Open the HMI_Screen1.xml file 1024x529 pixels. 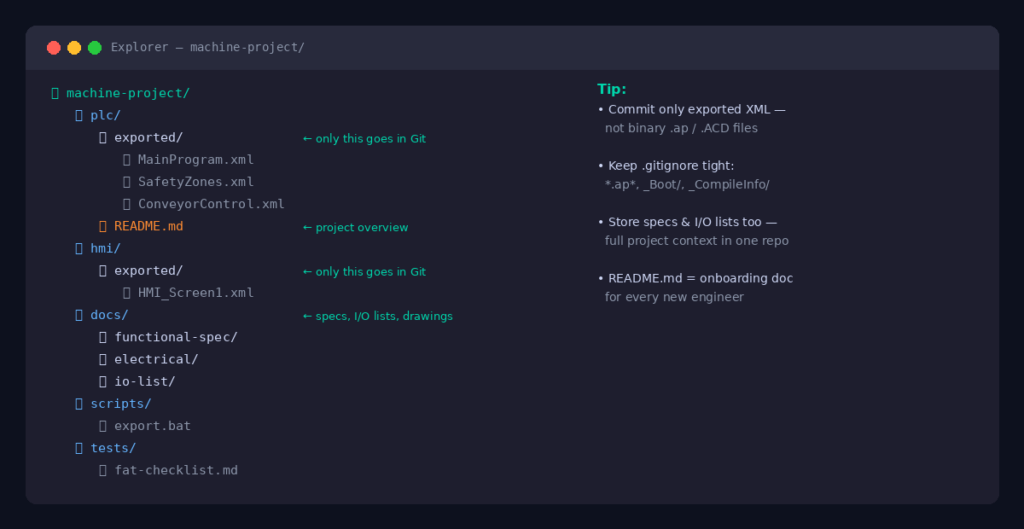pos(195,293)
